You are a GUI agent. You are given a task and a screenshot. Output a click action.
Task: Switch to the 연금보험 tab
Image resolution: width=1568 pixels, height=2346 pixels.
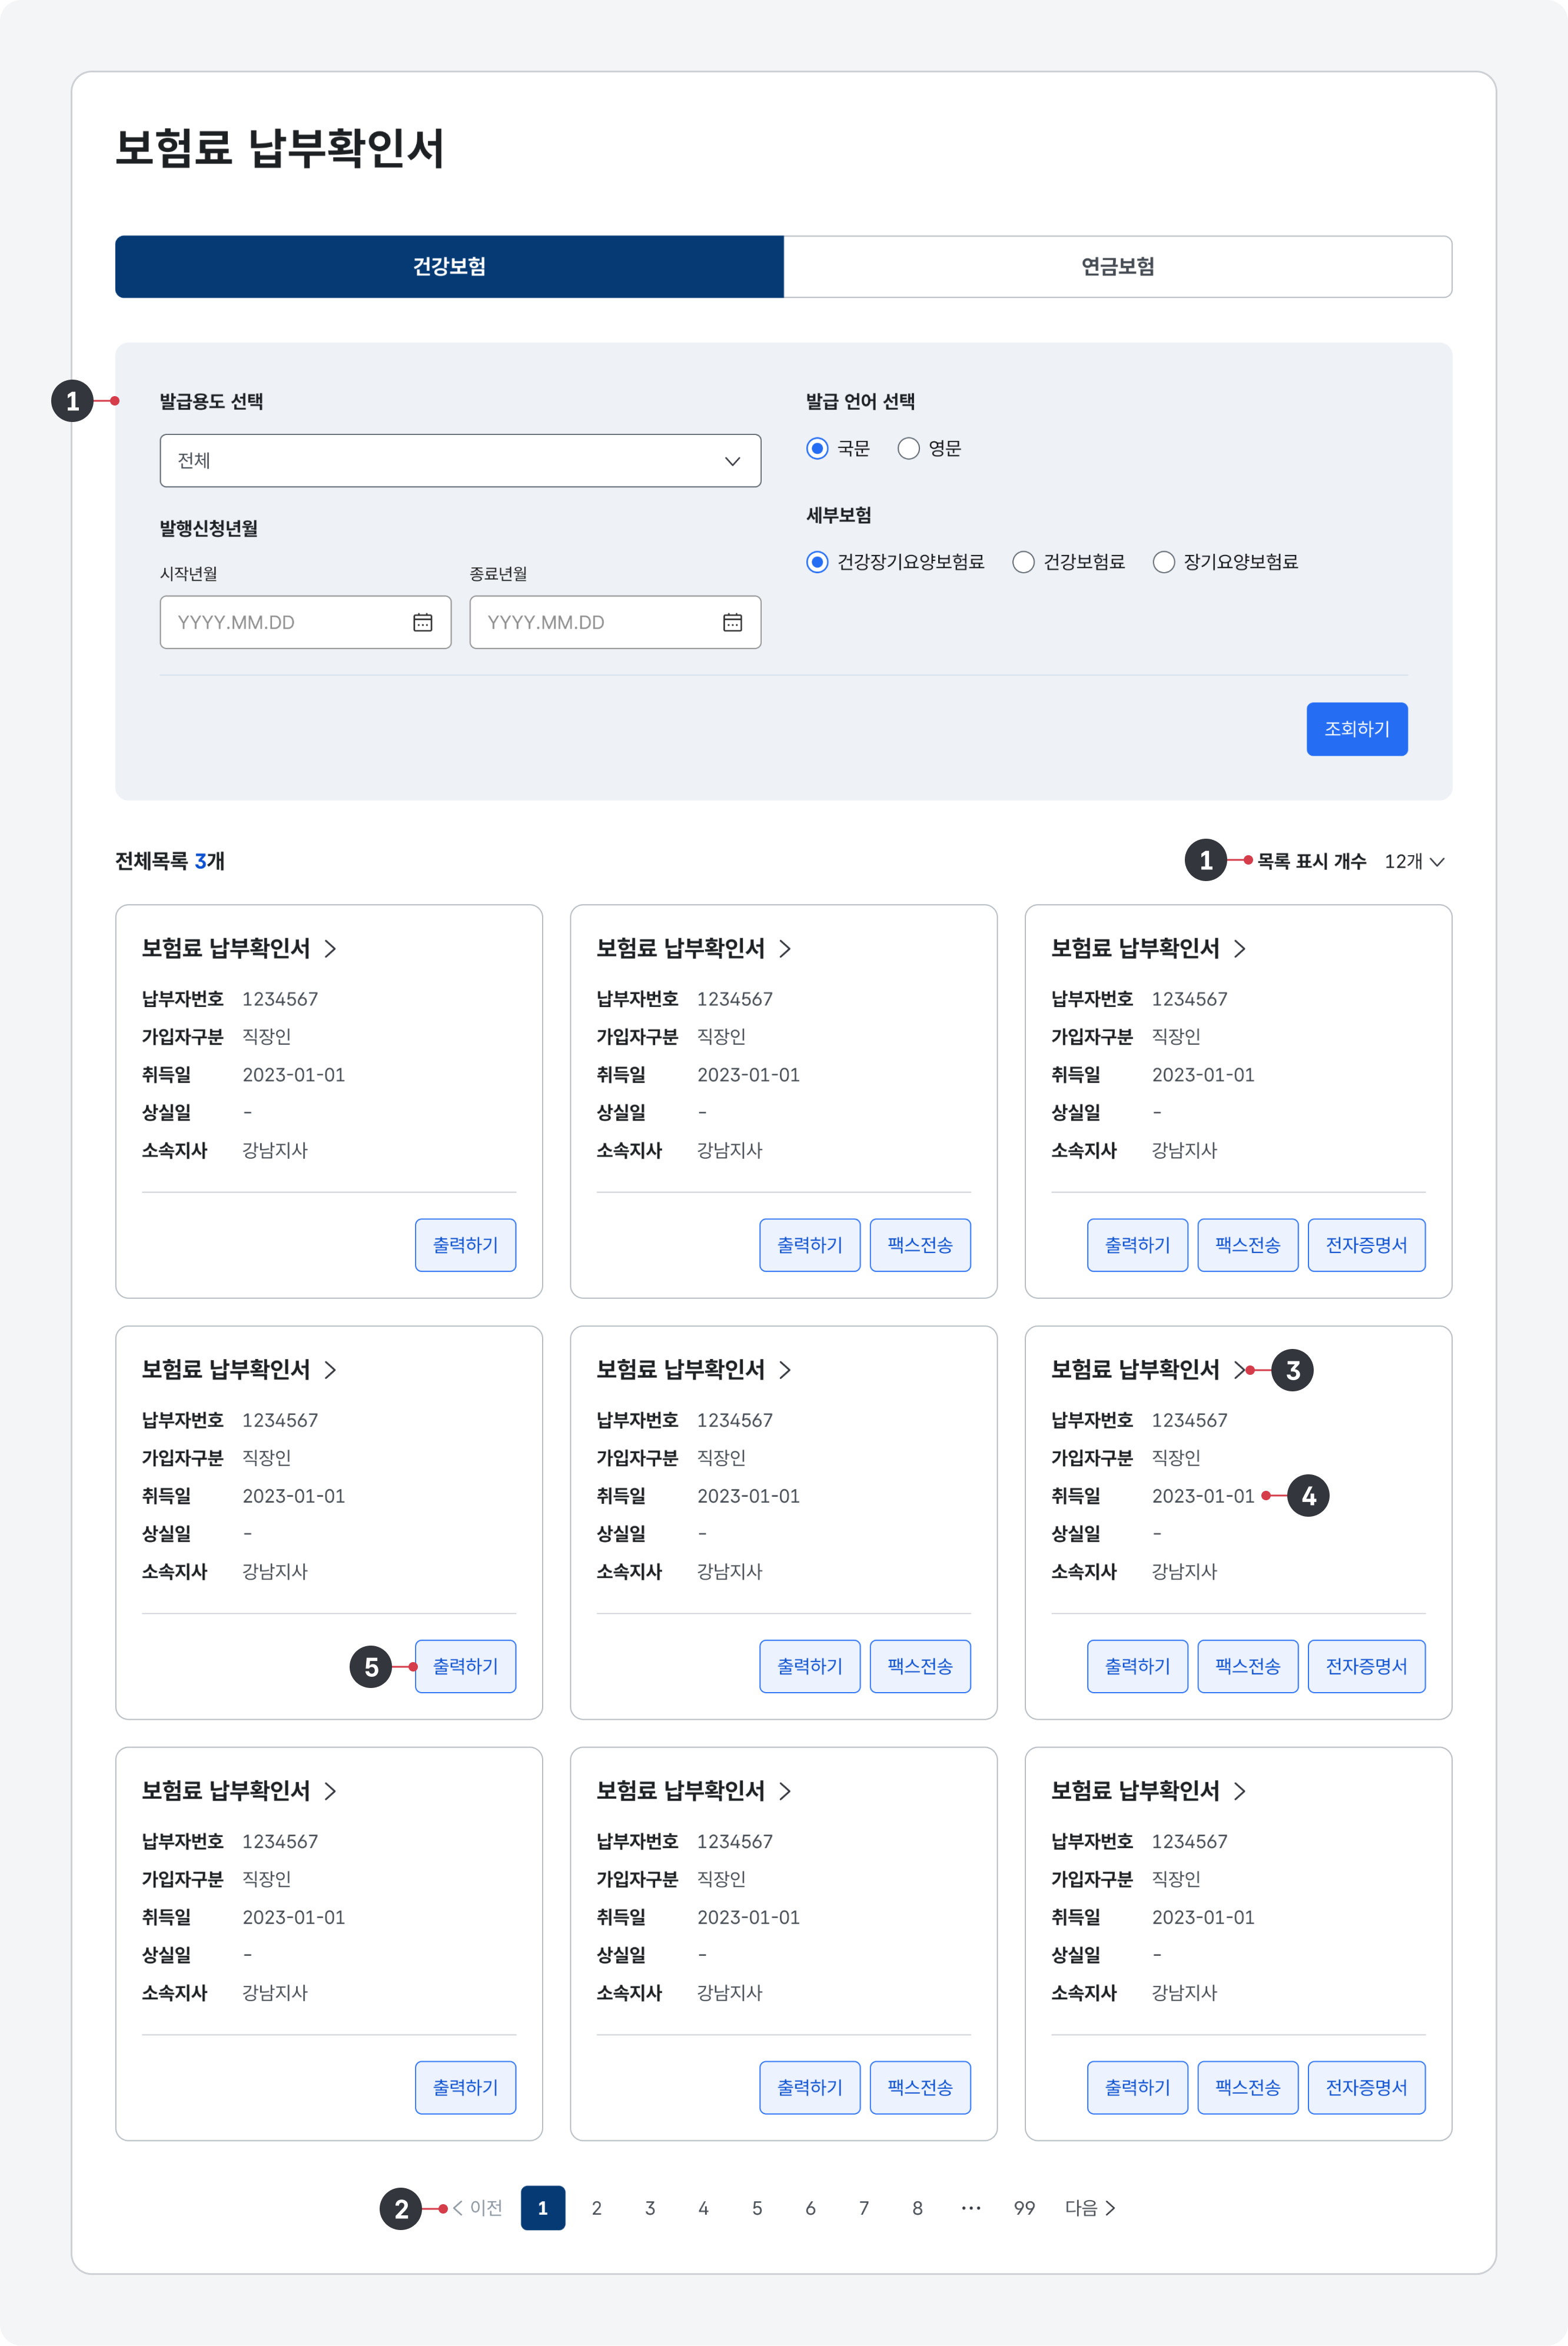[1117, 267]
